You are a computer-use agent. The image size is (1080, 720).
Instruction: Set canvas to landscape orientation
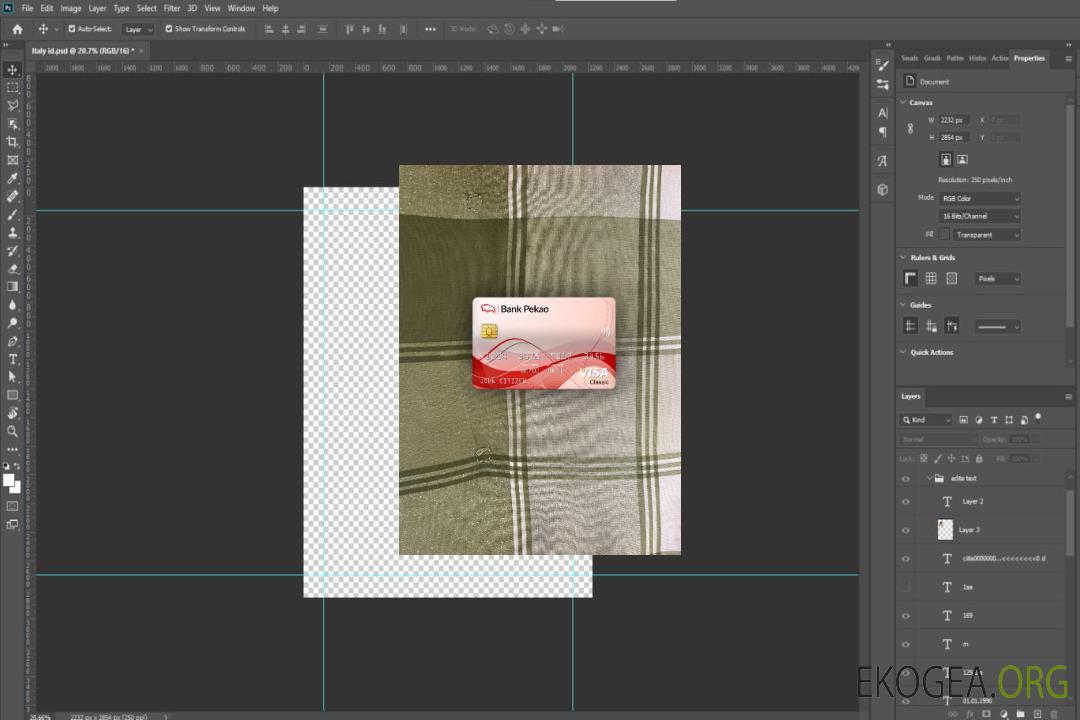962,159
